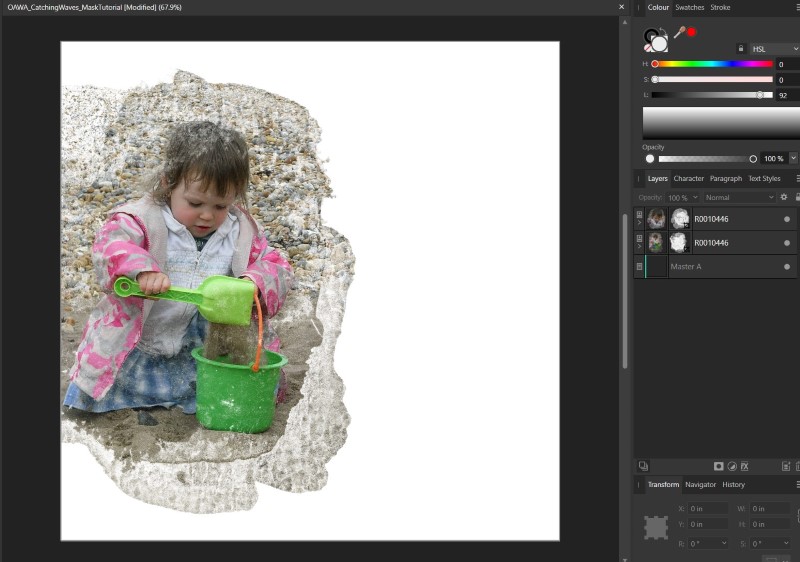The image size is (800, 562).
Task: Close the OAWA_CatchingWaves_MaskTutorial document tab
Action: [x=621, y=7]
